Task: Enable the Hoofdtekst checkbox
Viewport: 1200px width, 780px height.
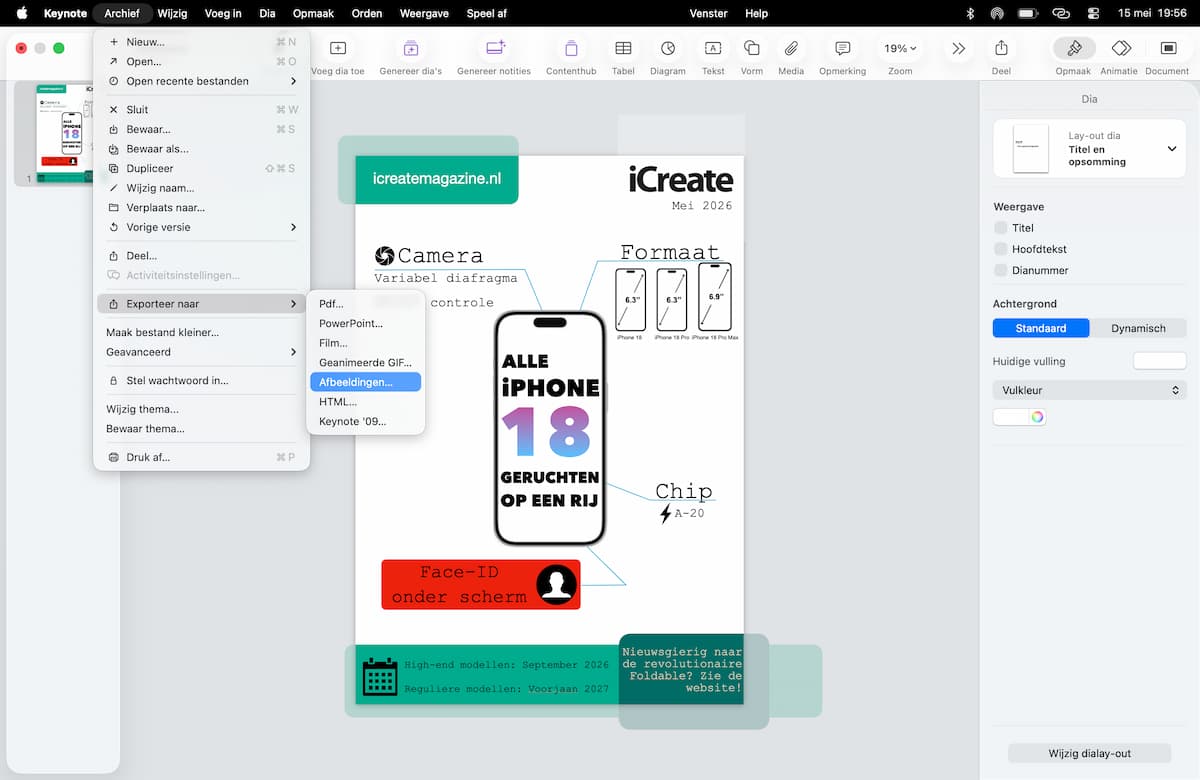Action: (1001, 249)
